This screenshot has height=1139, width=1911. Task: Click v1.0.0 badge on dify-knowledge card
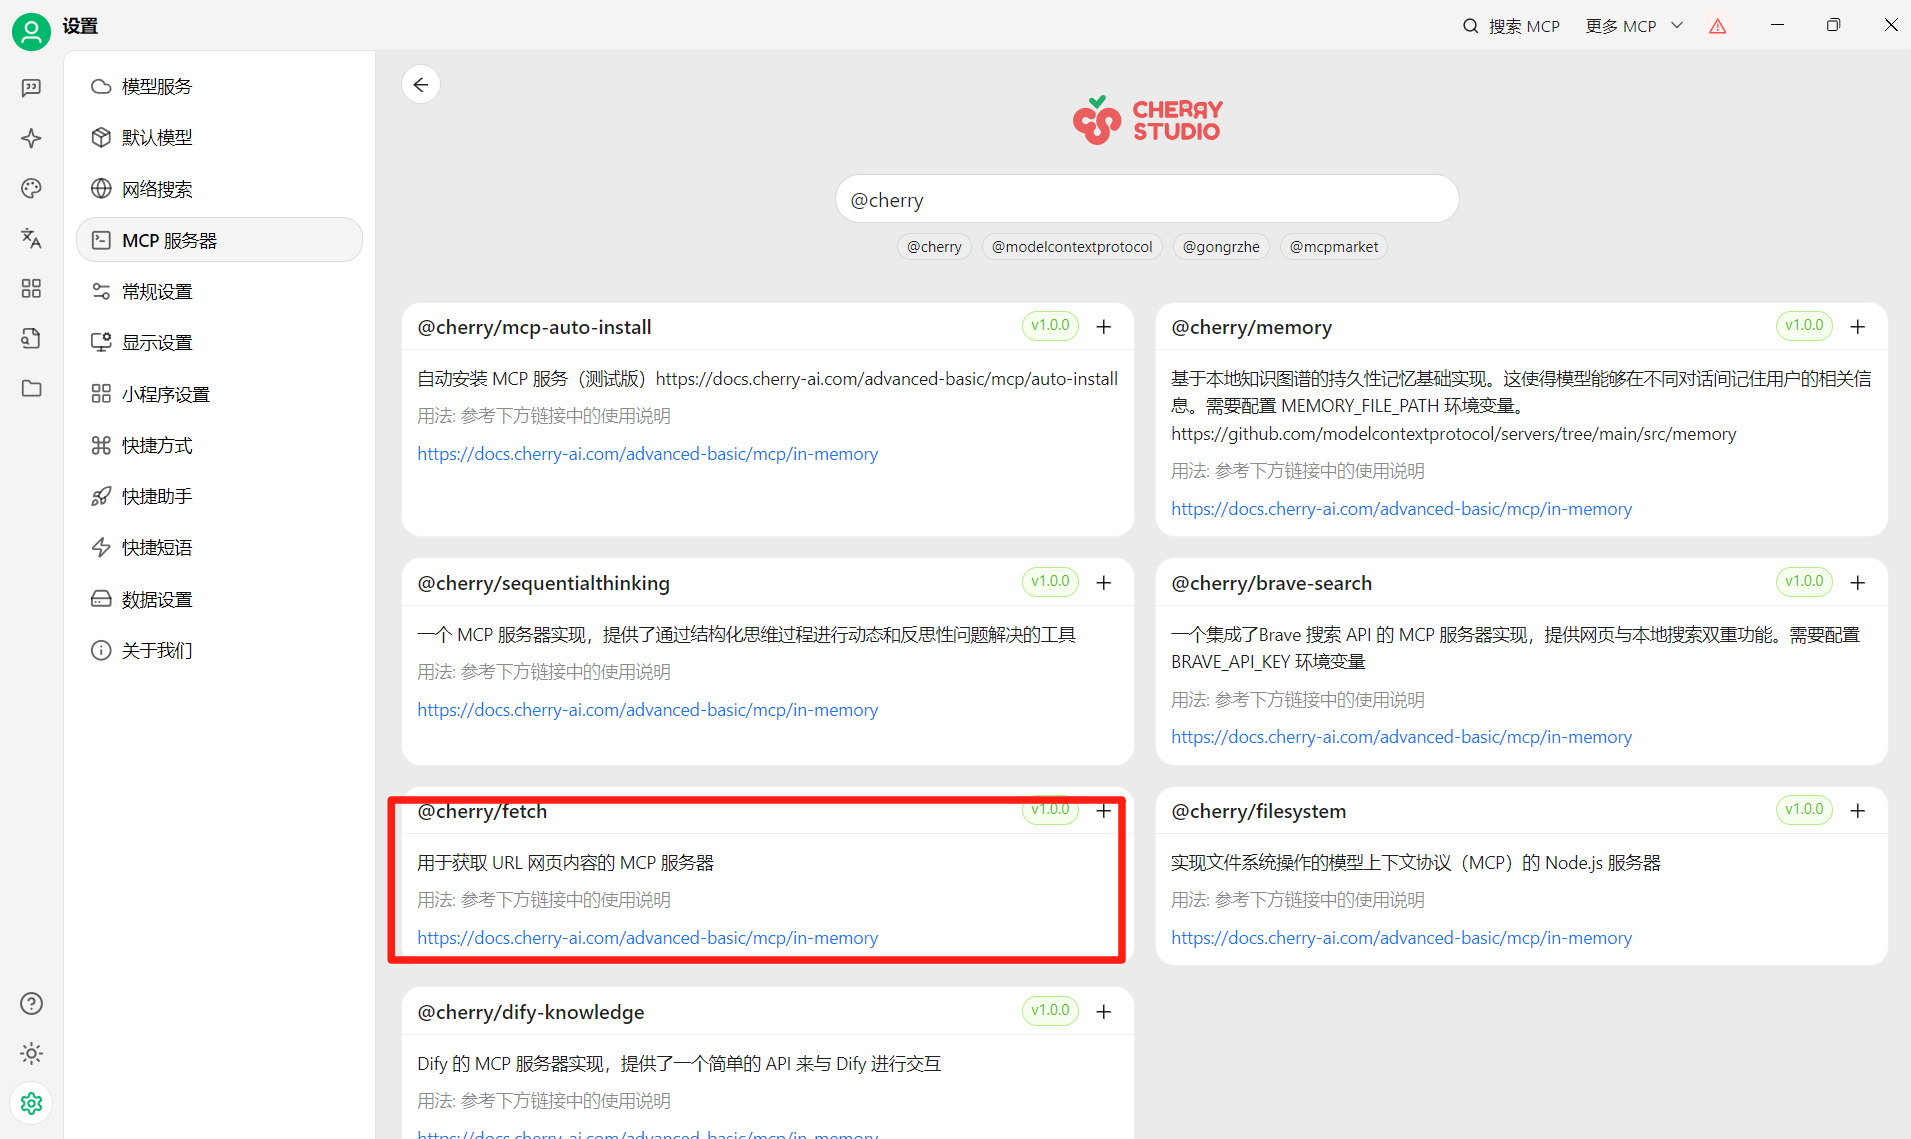[x=1050, y=1011]
